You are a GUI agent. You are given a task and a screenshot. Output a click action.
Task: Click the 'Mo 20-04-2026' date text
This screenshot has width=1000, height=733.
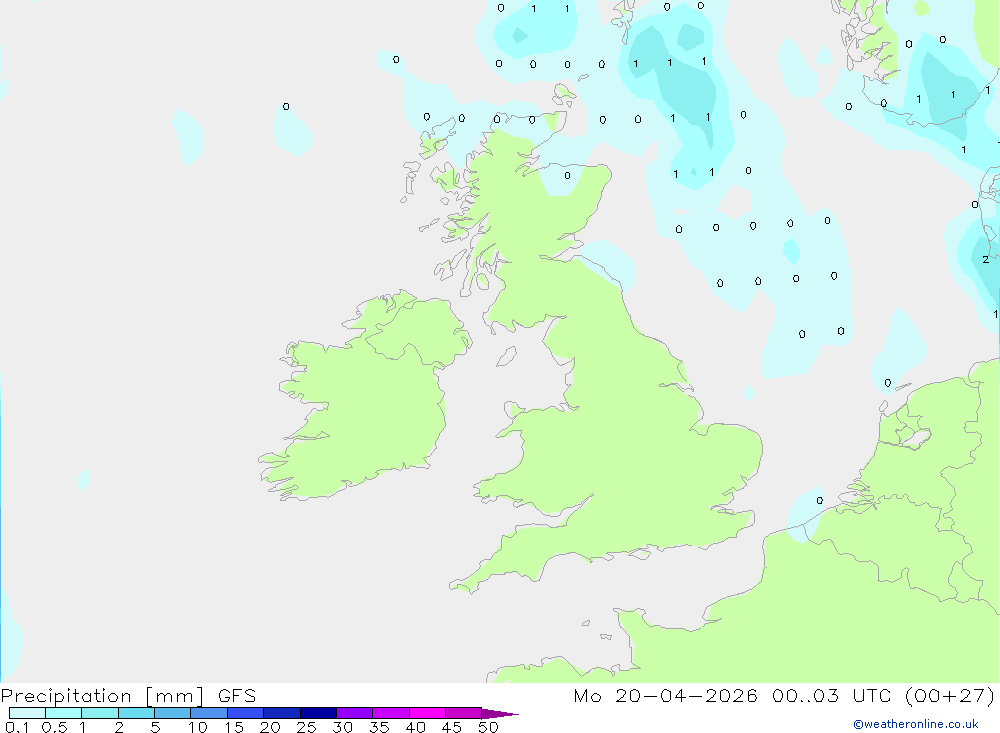(665, 696)
